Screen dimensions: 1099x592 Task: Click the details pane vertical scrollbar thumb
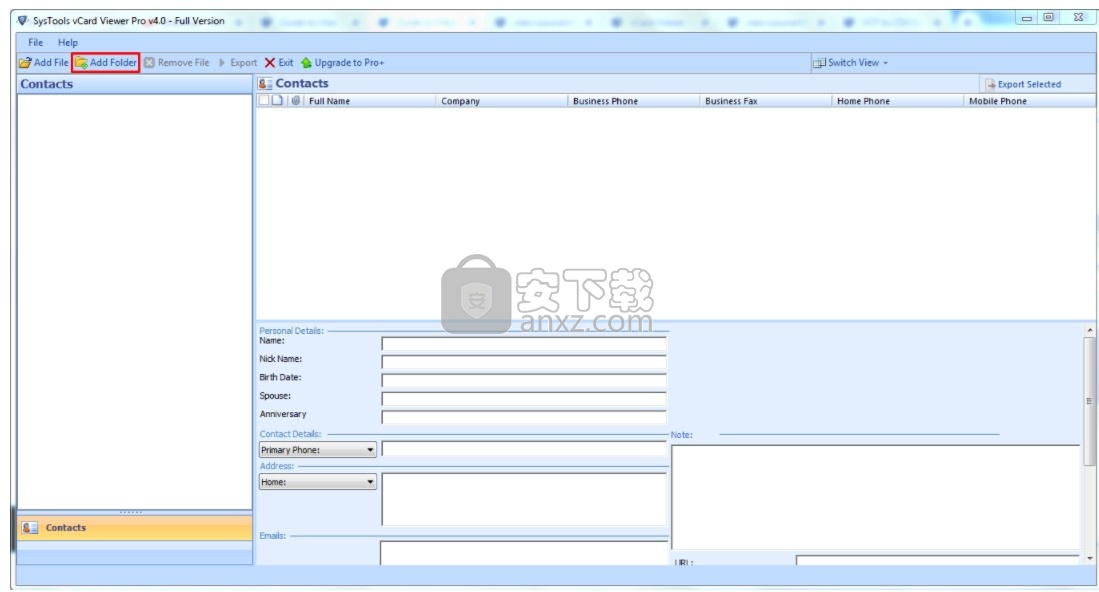tap(1089, 401)
